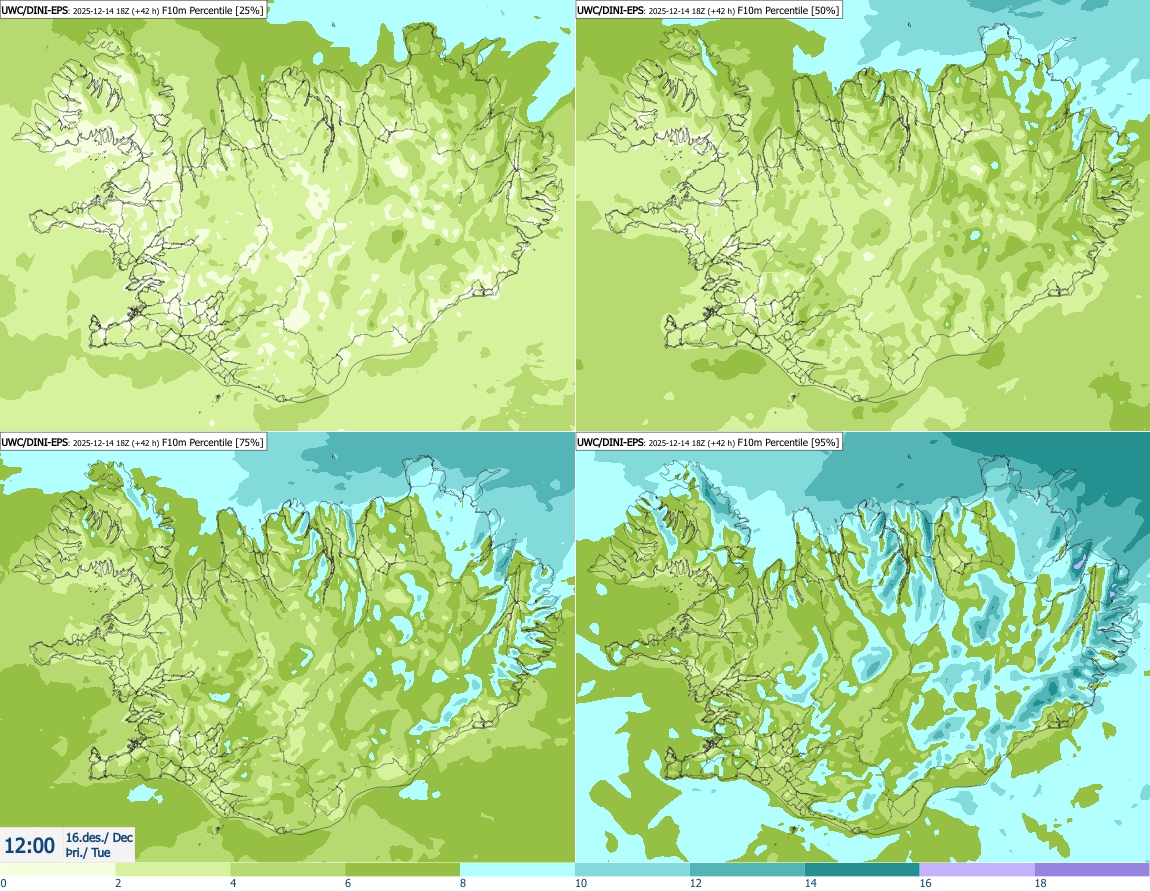1150x891 pixels.
Task: Pick the 18+ purple legend swatch
Action: tap(1092, 870)
